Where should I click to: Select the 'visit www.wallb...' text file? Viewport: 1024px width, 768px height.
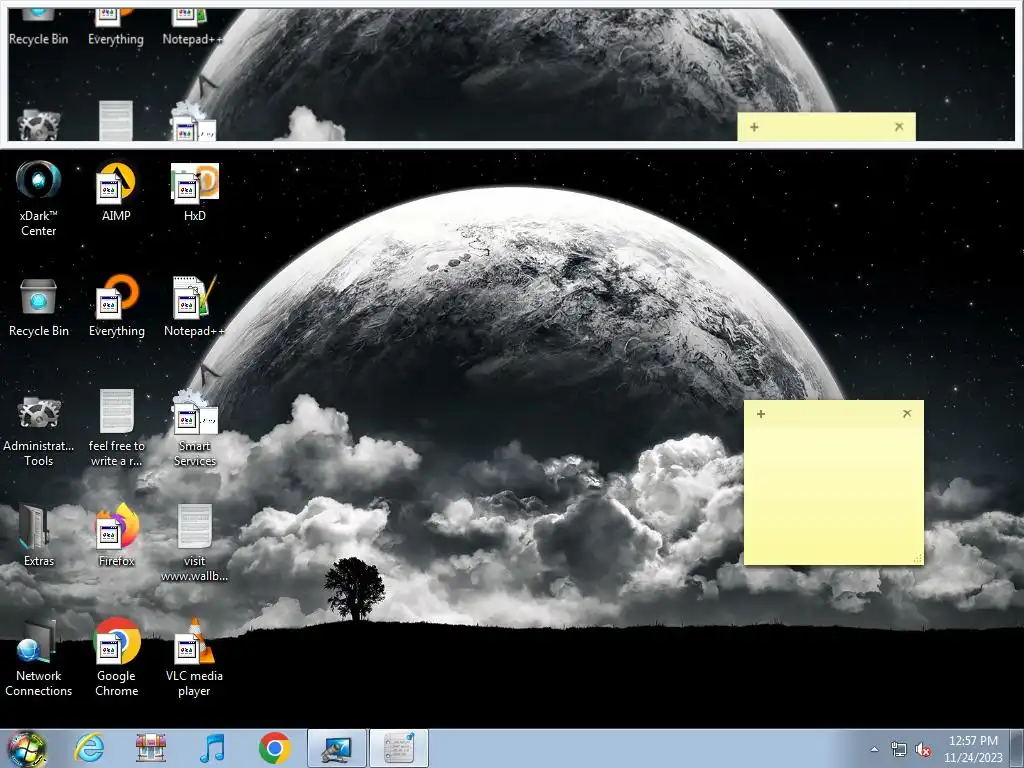pyautogui.click(x=195, y=543)
